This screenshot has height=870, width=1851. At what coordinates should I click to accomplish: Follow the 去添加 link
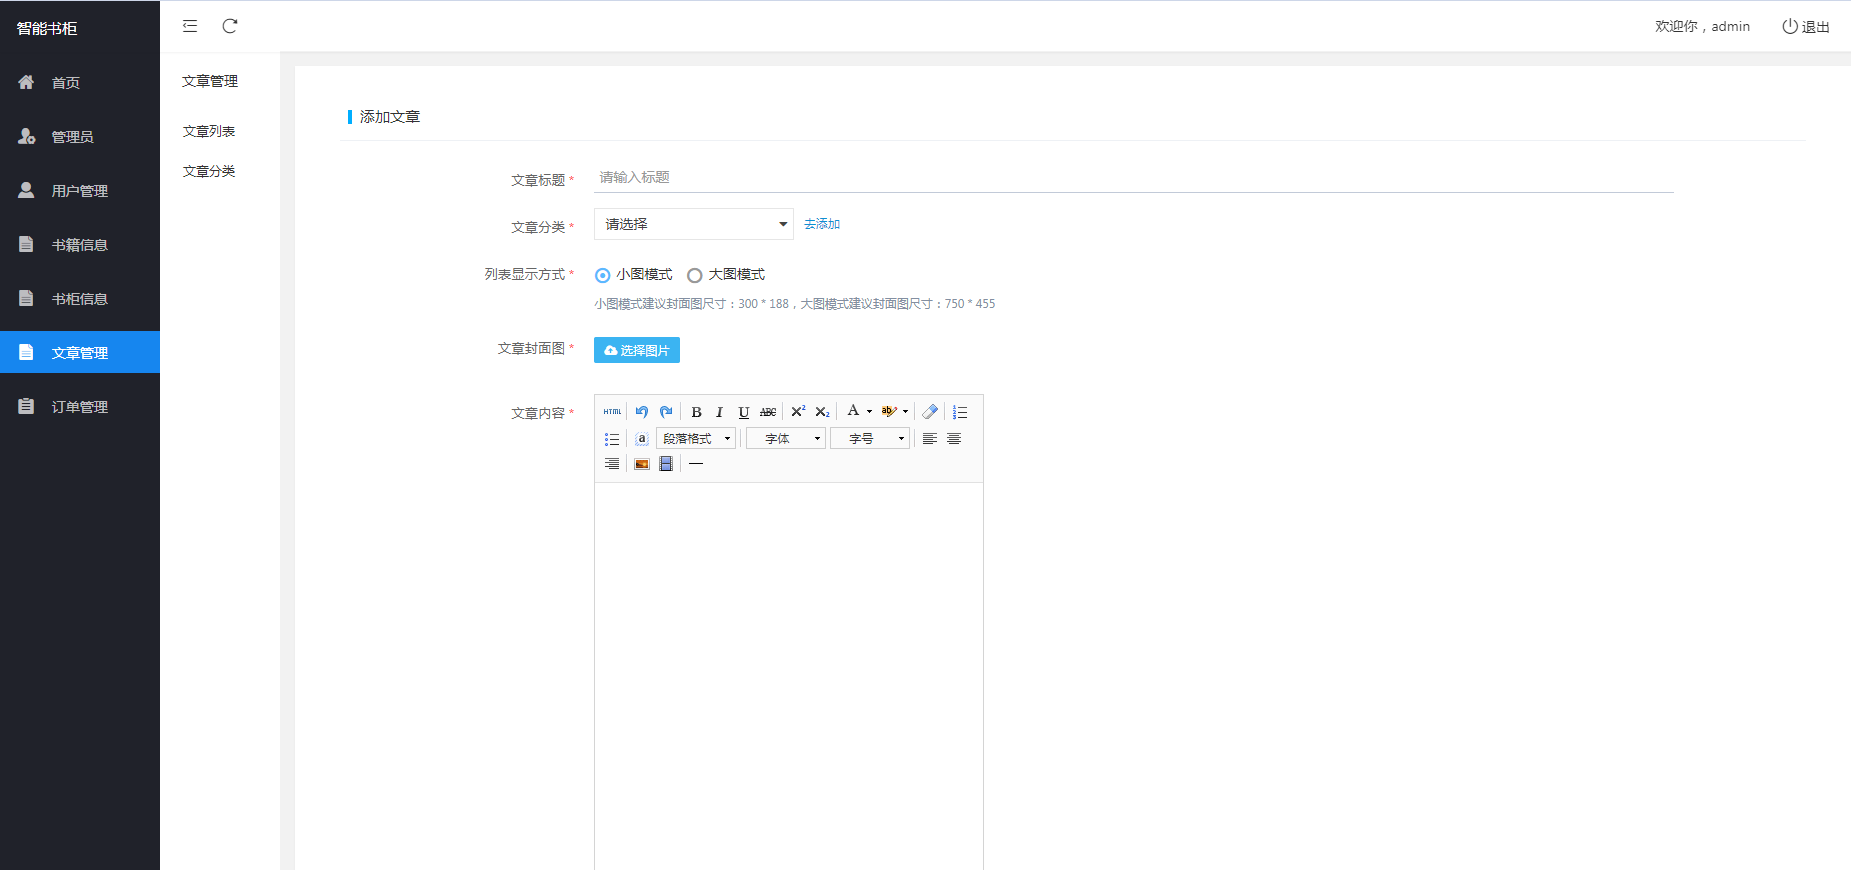tap(822, 224)
